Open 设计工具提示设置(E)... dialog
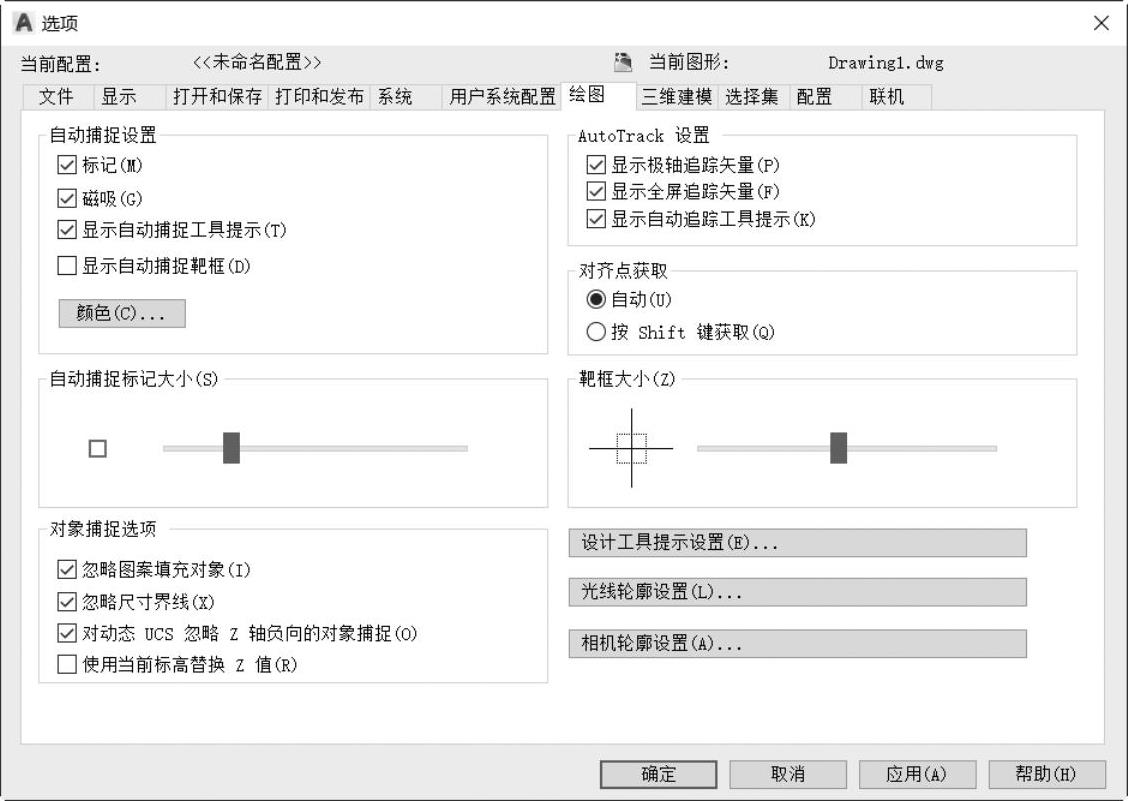 [x=797, y=543]
